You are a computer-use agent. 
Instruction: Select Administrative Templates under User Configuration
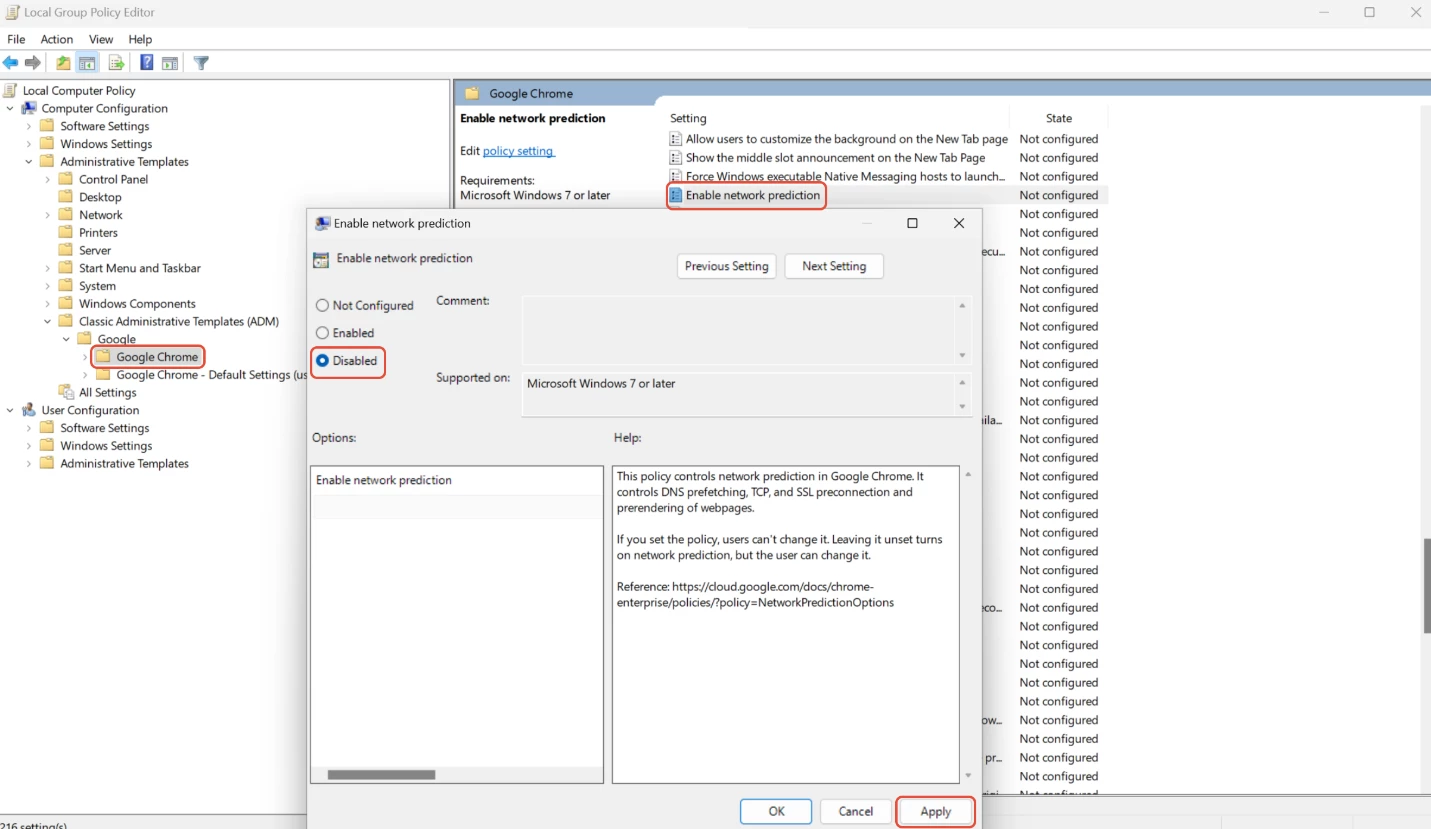click(x=124, y=463)
